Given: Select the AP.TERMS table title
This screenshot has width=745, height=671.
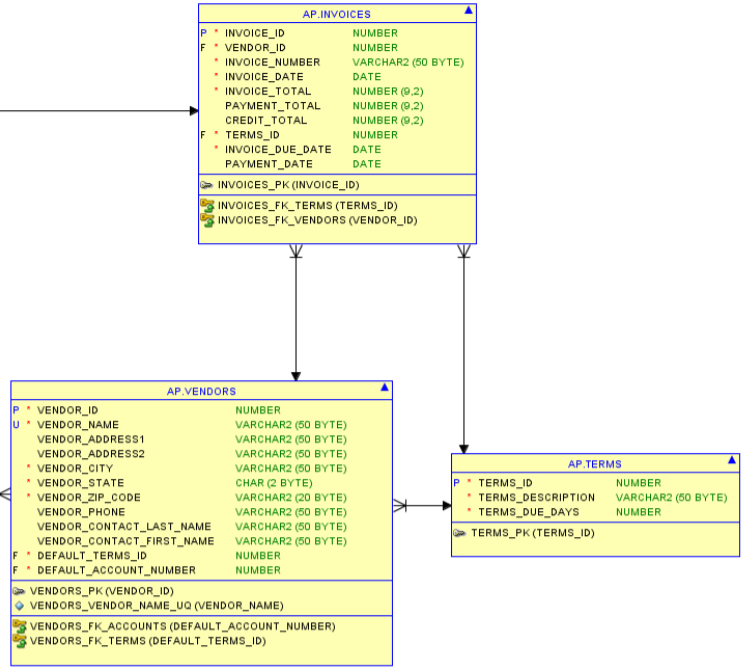Looking at the screenshot, I should click(x=594, y=464).
